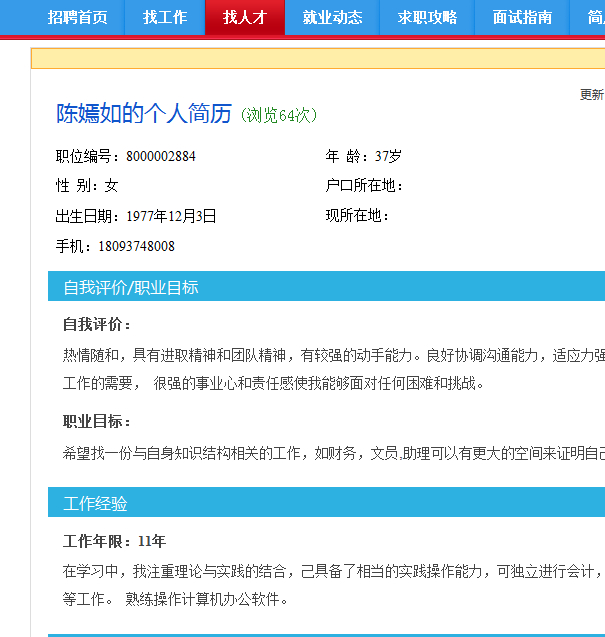605x637 pixels.
Task: Open the 求职攻略 menu item
Action: [427, 17]
